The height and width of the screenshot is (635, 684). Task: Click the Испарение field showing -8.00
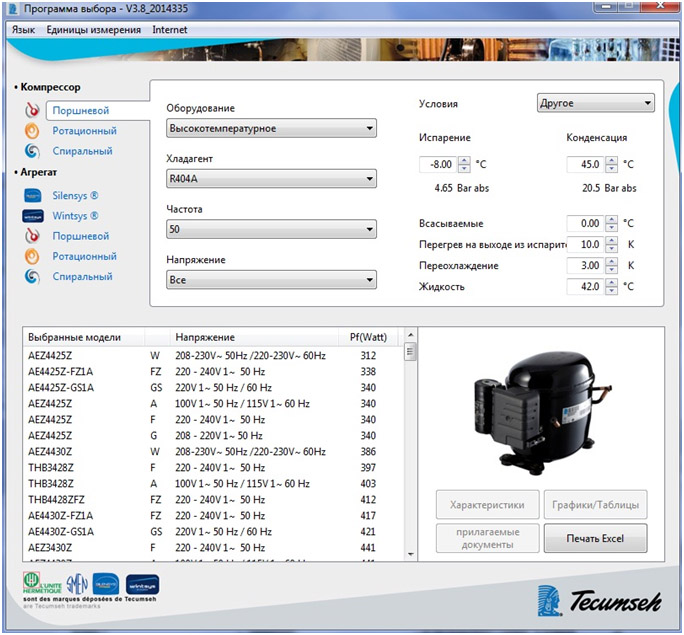[x=438, y=164]
